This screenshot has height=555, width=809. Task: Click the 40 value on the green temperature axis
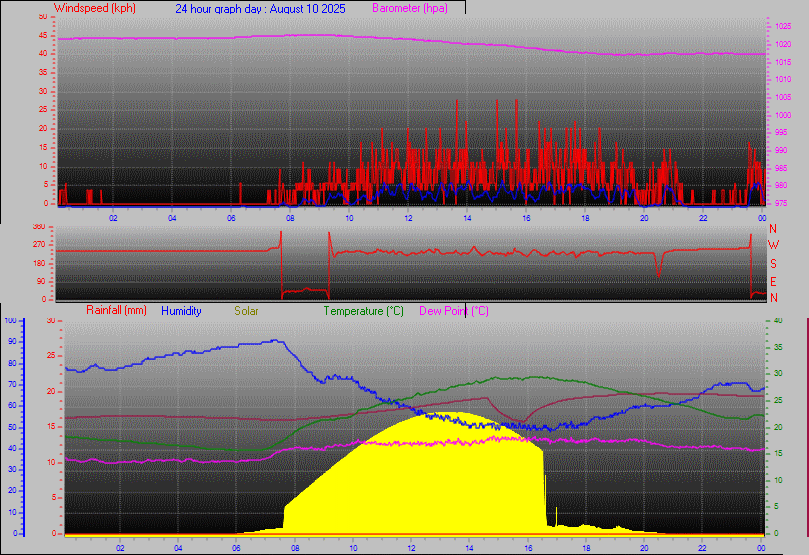(x=778, y=320)
